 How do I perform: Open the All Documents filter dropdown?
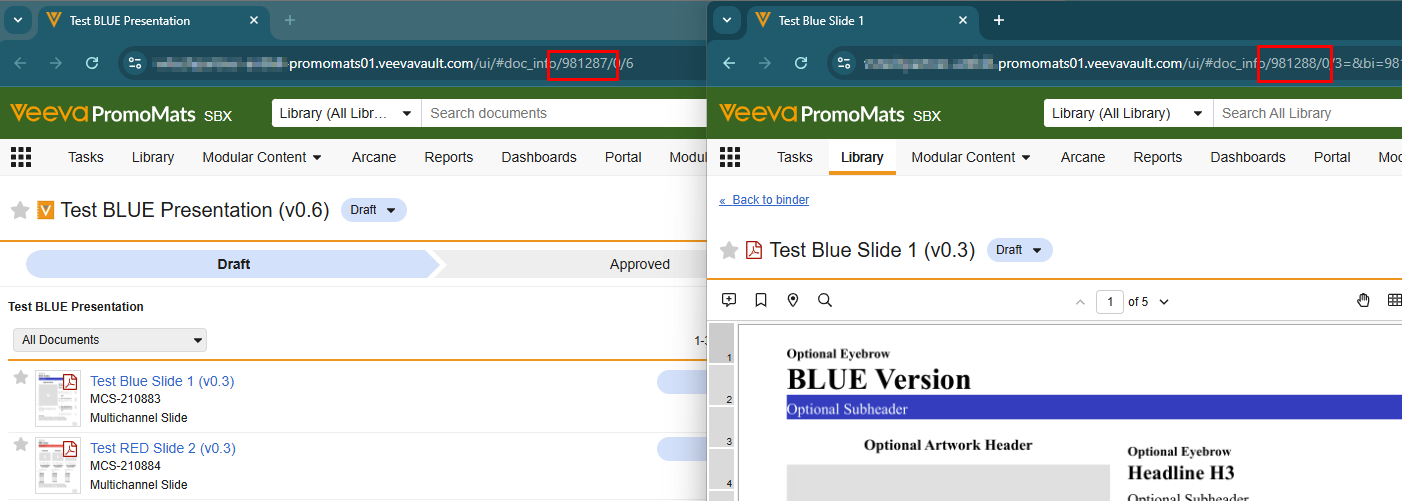(x=109, y=340)
